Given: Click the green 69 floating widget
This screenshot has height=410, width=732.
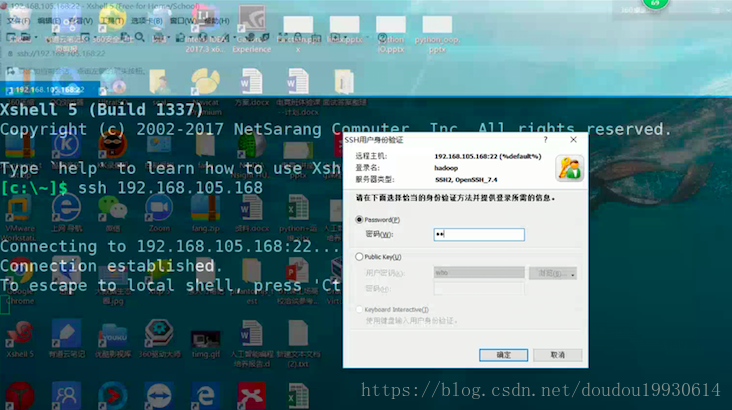Looking at the screenshot, I should click(x=655, y=4).
